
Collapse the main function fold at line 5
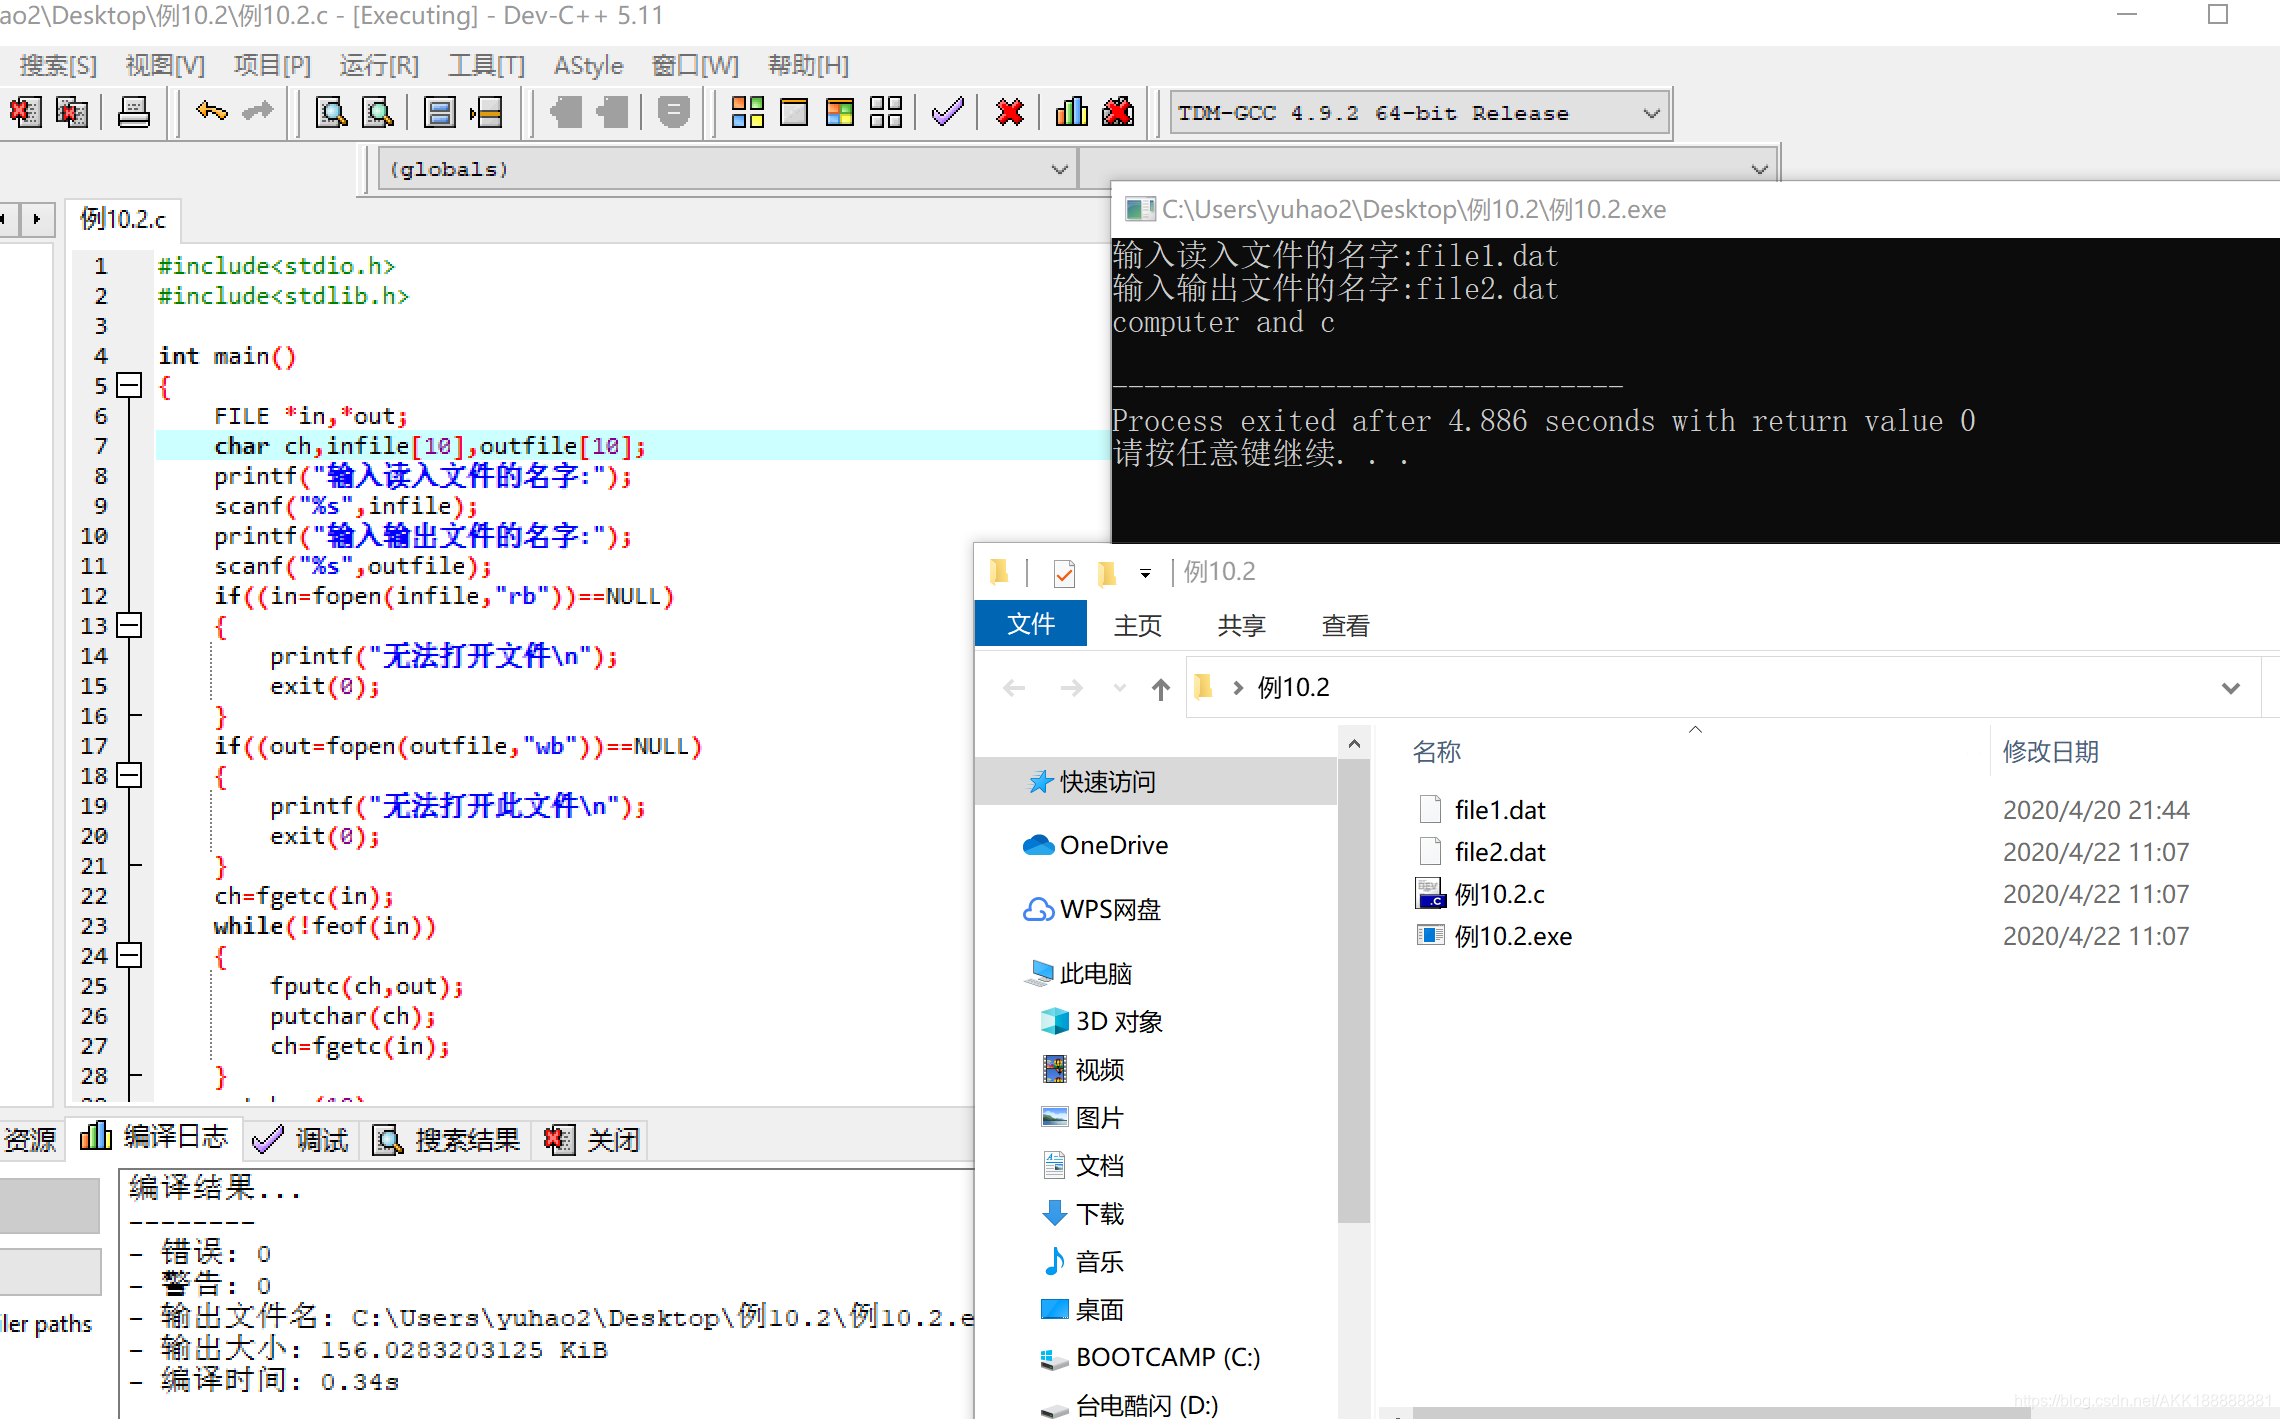pyautogui.click(x=129, y=385)
